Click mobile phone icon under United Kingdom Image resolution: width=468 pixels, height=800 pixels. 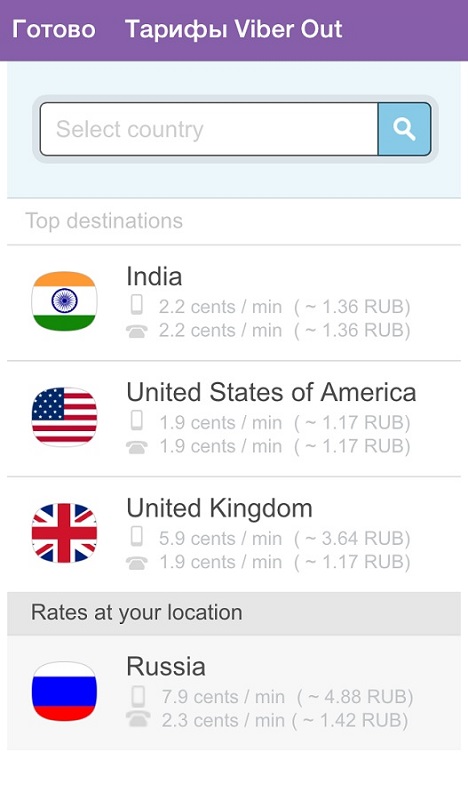pyautogui.click(x=136, y=536)
